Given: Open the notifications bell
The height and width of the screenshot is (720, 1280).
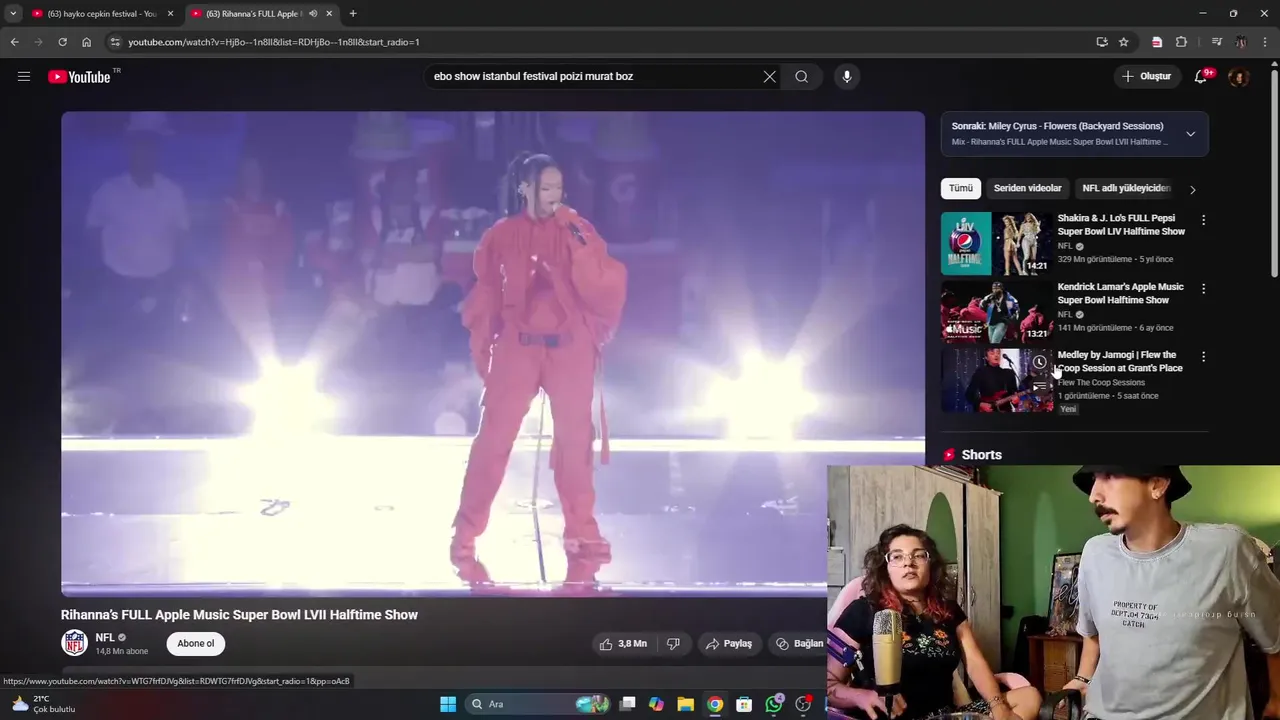Looking at the screenshot, I should (x=1202, y=76).
